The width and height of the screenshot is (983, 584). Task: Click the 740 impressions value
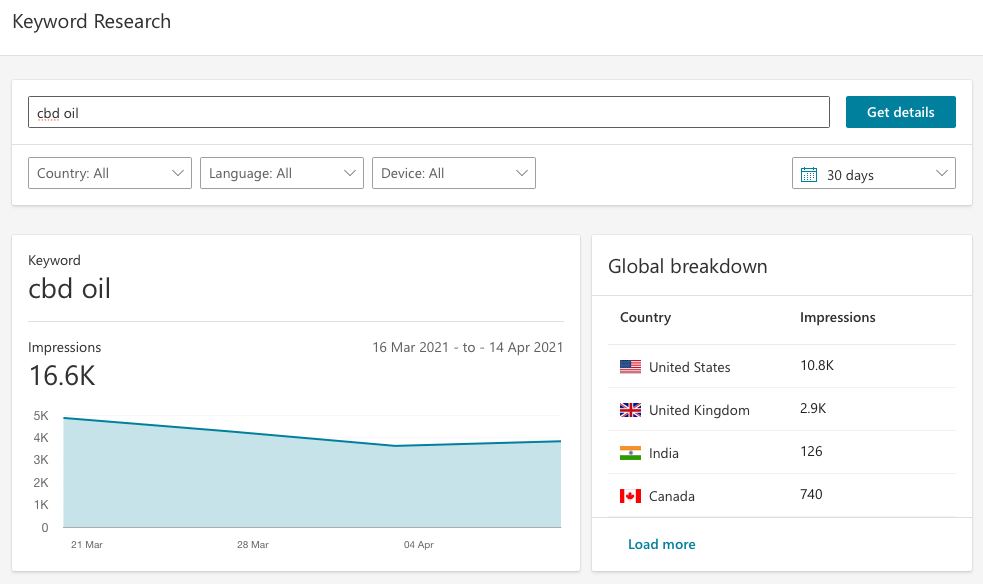coord(811,494)
